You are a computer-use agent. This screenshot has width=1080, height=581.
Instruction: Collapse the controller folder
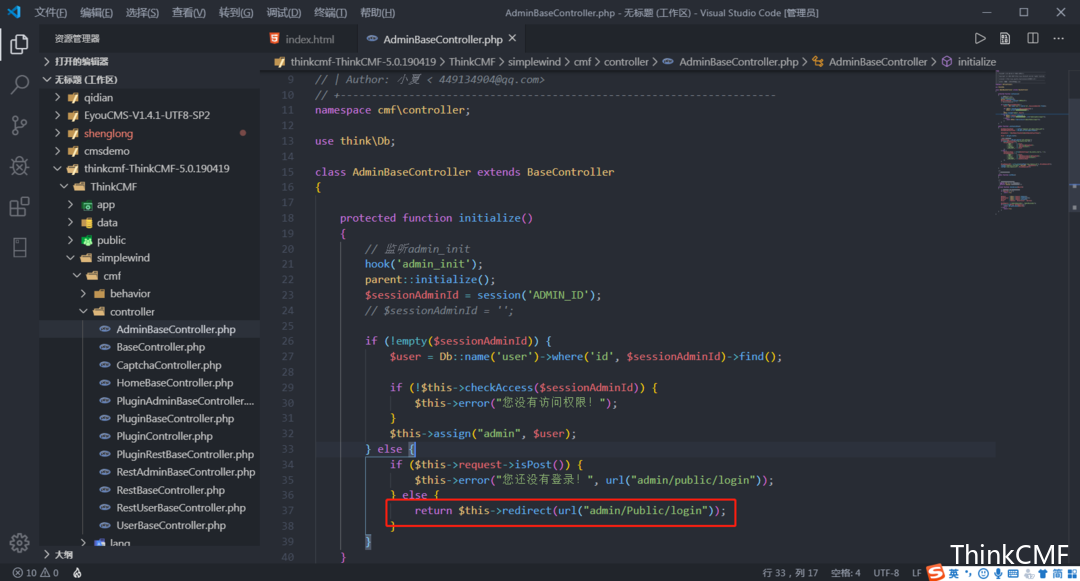(x=150, y=311)
